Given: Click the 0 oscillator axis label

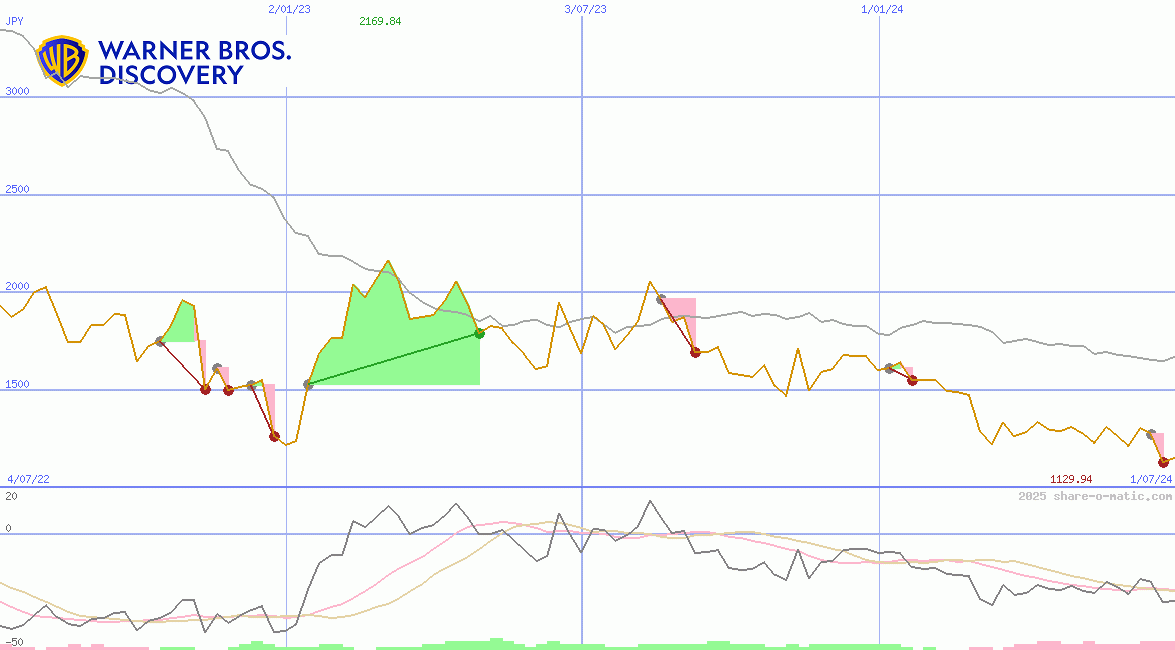Looking at the screenshot, I should point(8,528).
